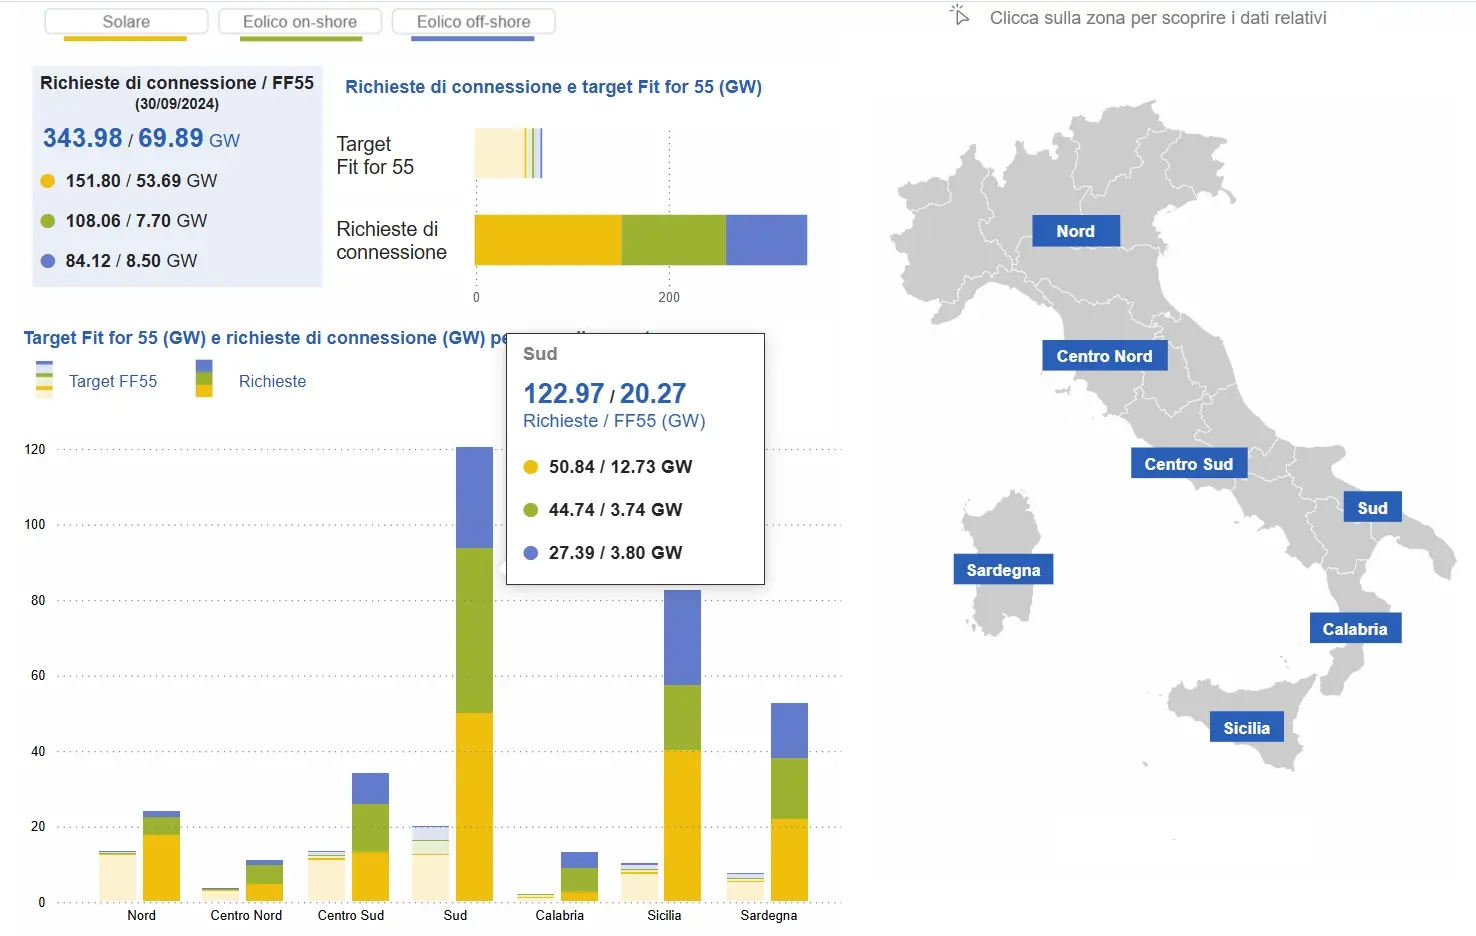Click the 151.80 / 53.69 GW solar value

pos(141,181)
